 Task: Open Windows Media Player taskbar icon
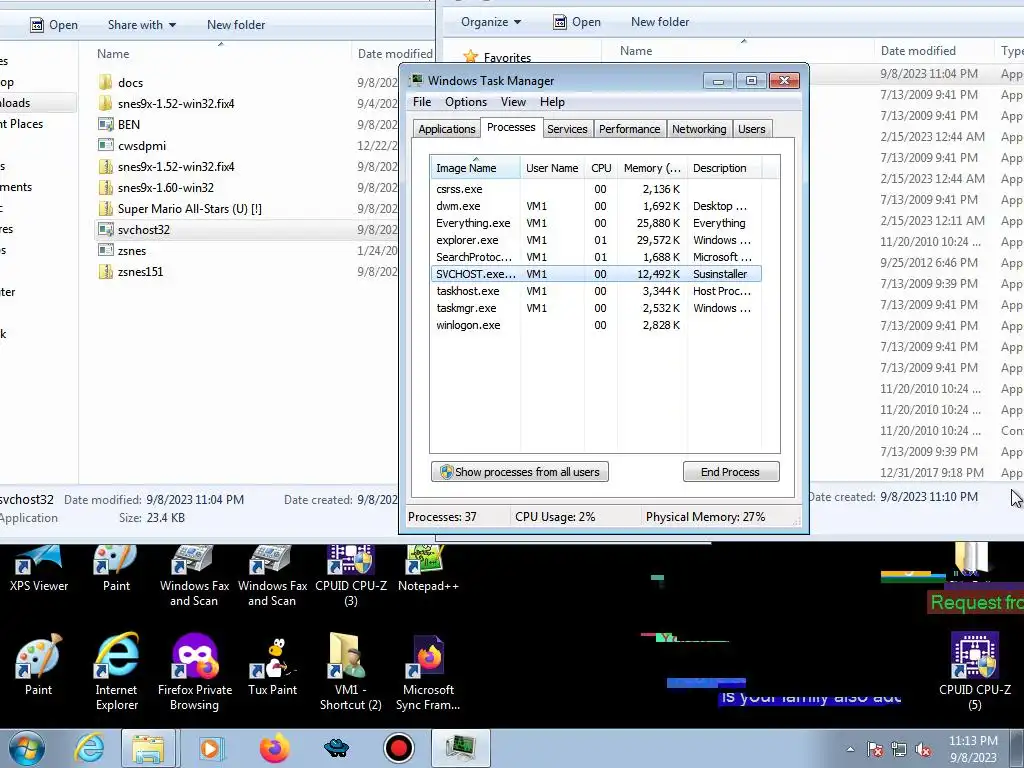click(210, 748)
